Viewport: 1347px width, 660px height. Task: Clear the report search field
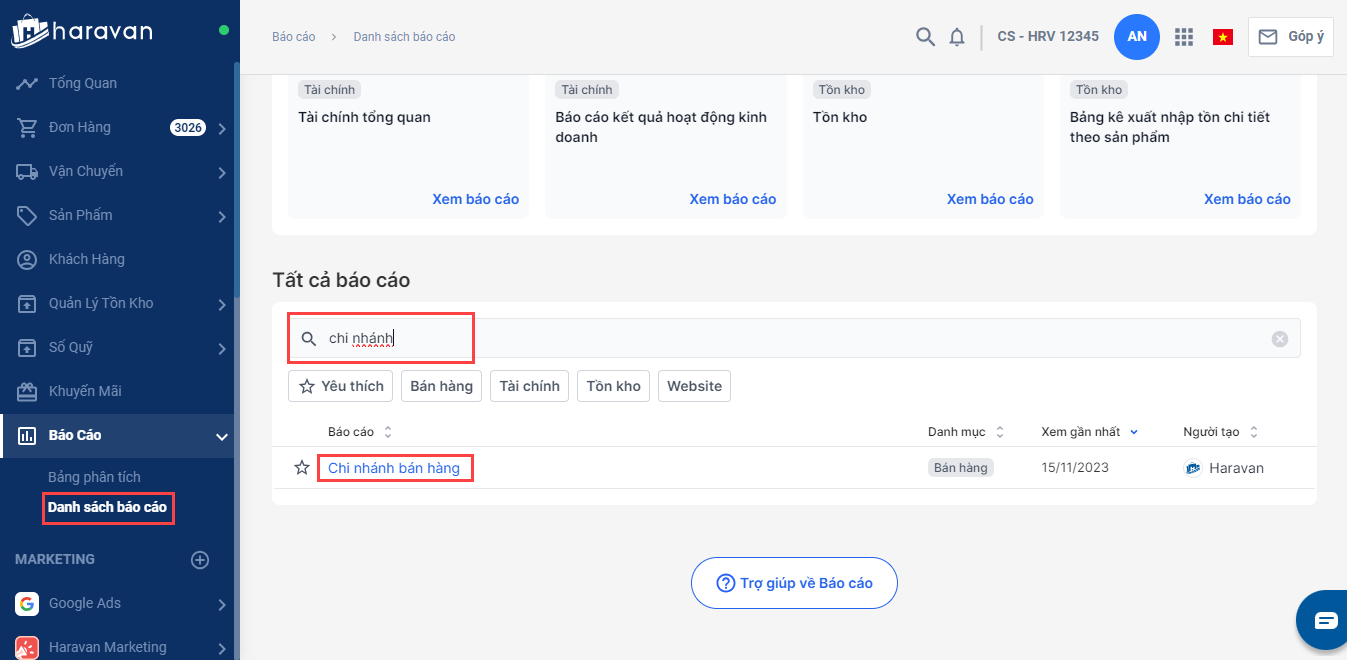[x=1280, y=339]
